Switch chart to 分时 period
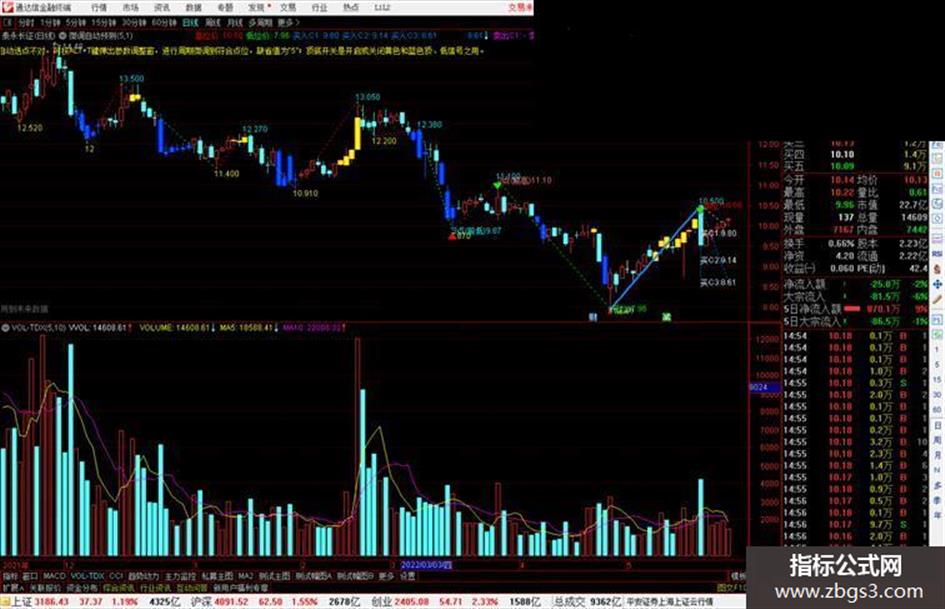 (x=26, y=22)
